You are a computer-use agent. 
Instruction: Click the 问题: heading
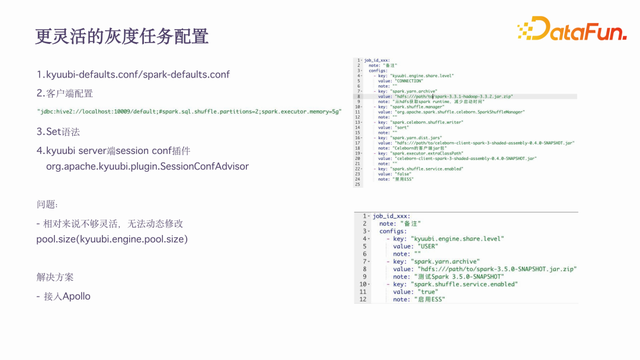coord(47,204)
